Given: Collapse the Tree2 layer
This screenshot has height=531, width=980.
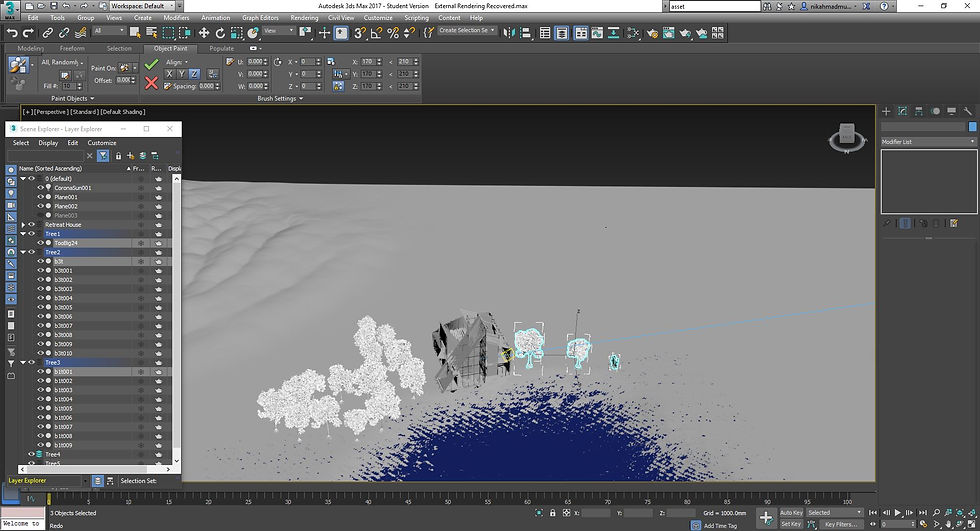Looking at the screenshot, I should coord(23,252).
